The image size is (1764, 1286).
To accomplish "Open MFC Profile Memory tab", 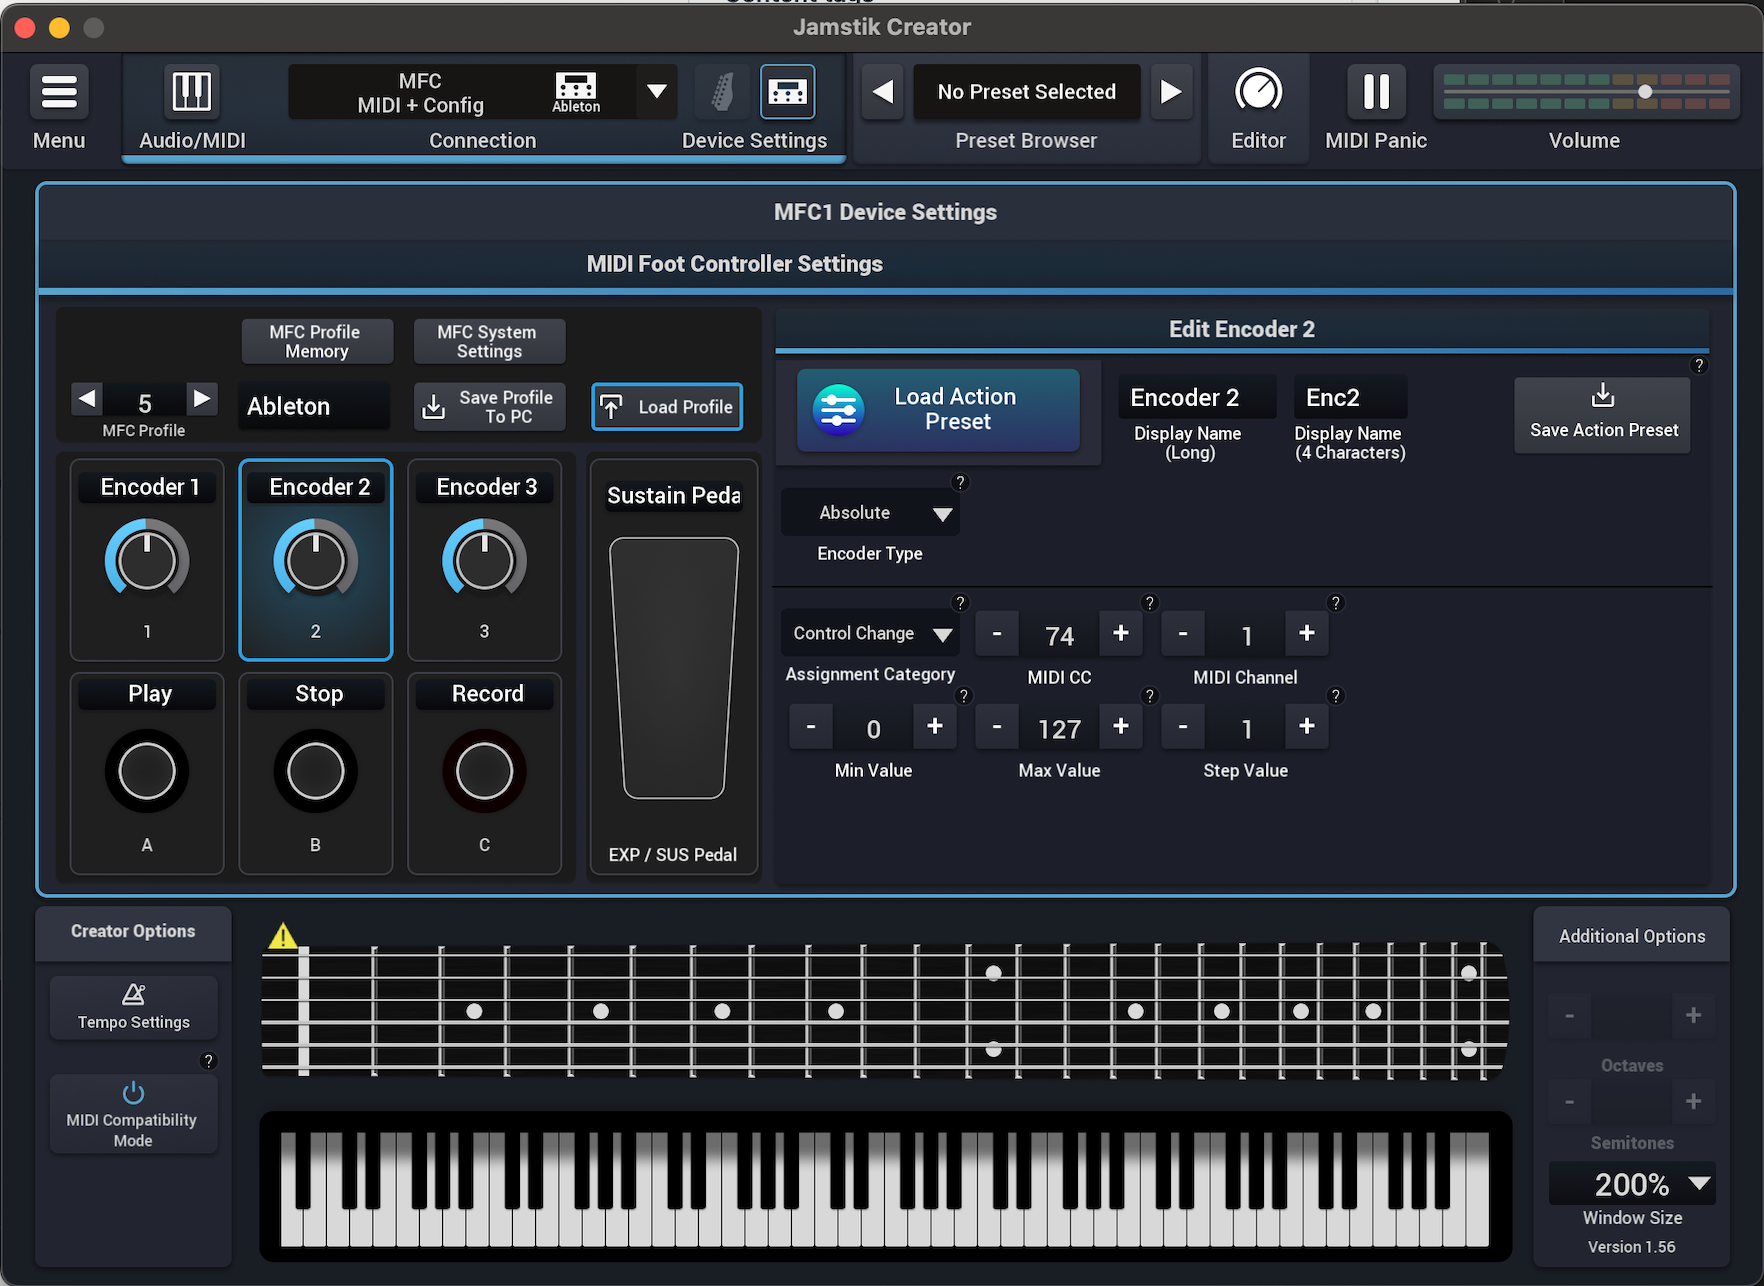I will [x=316, y=342].
